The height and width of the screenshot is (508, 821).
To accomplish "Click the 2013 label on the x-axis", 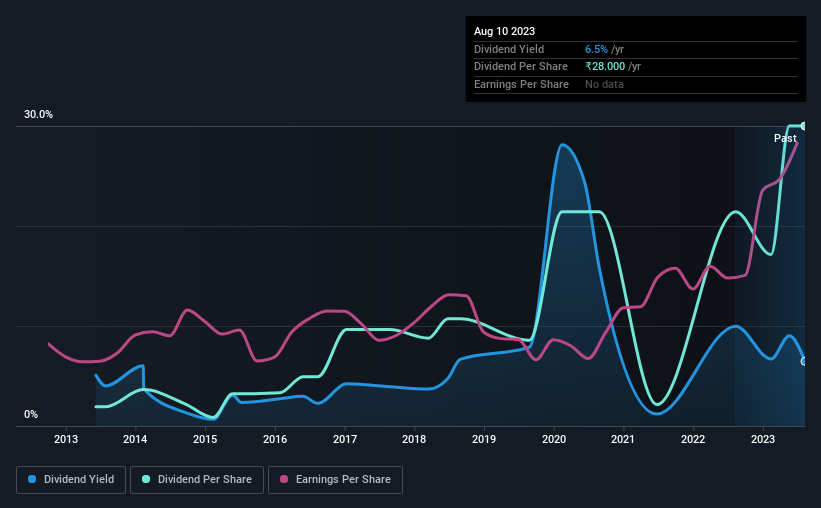I will tap(66, 439).
